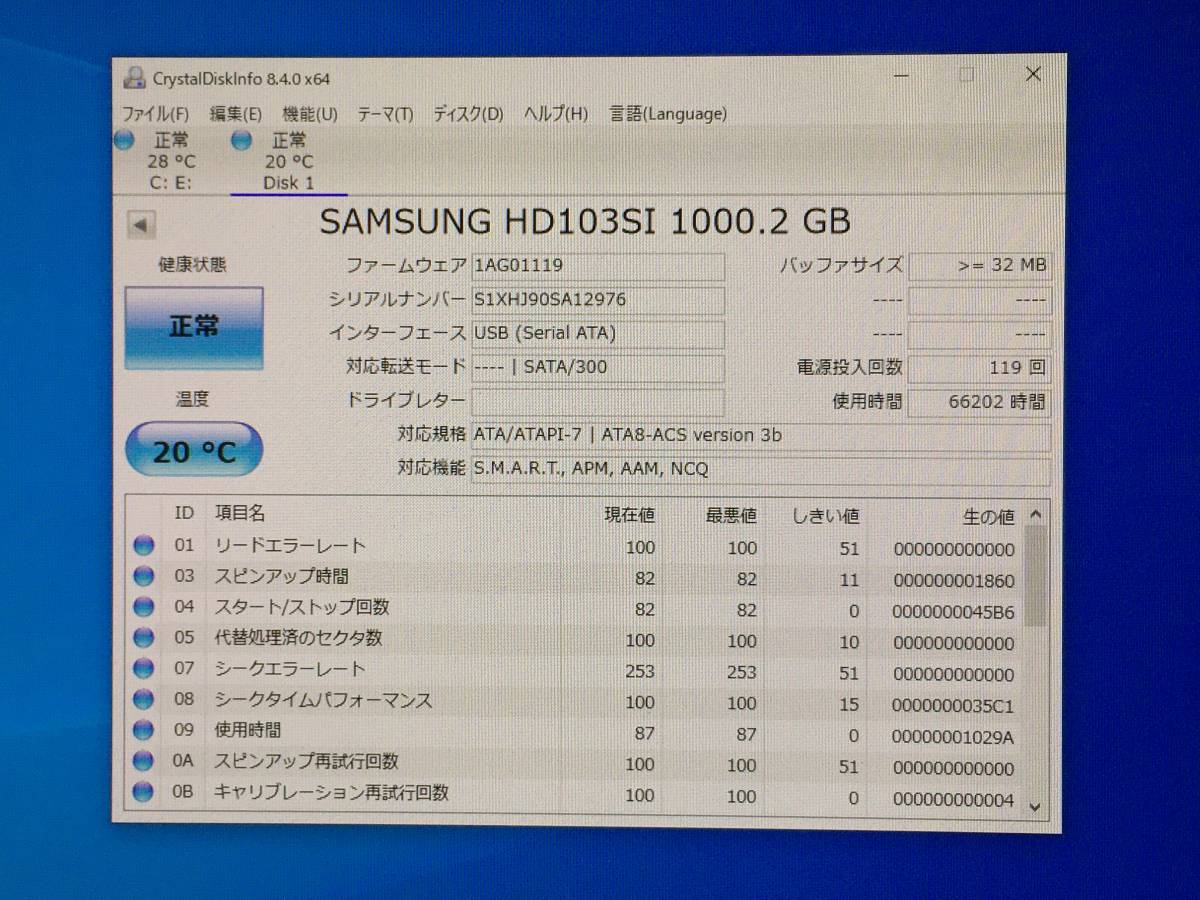Click raw value 00000001029A
The width and height of the screenshot is (1200, 900).
tap(953, 738)
